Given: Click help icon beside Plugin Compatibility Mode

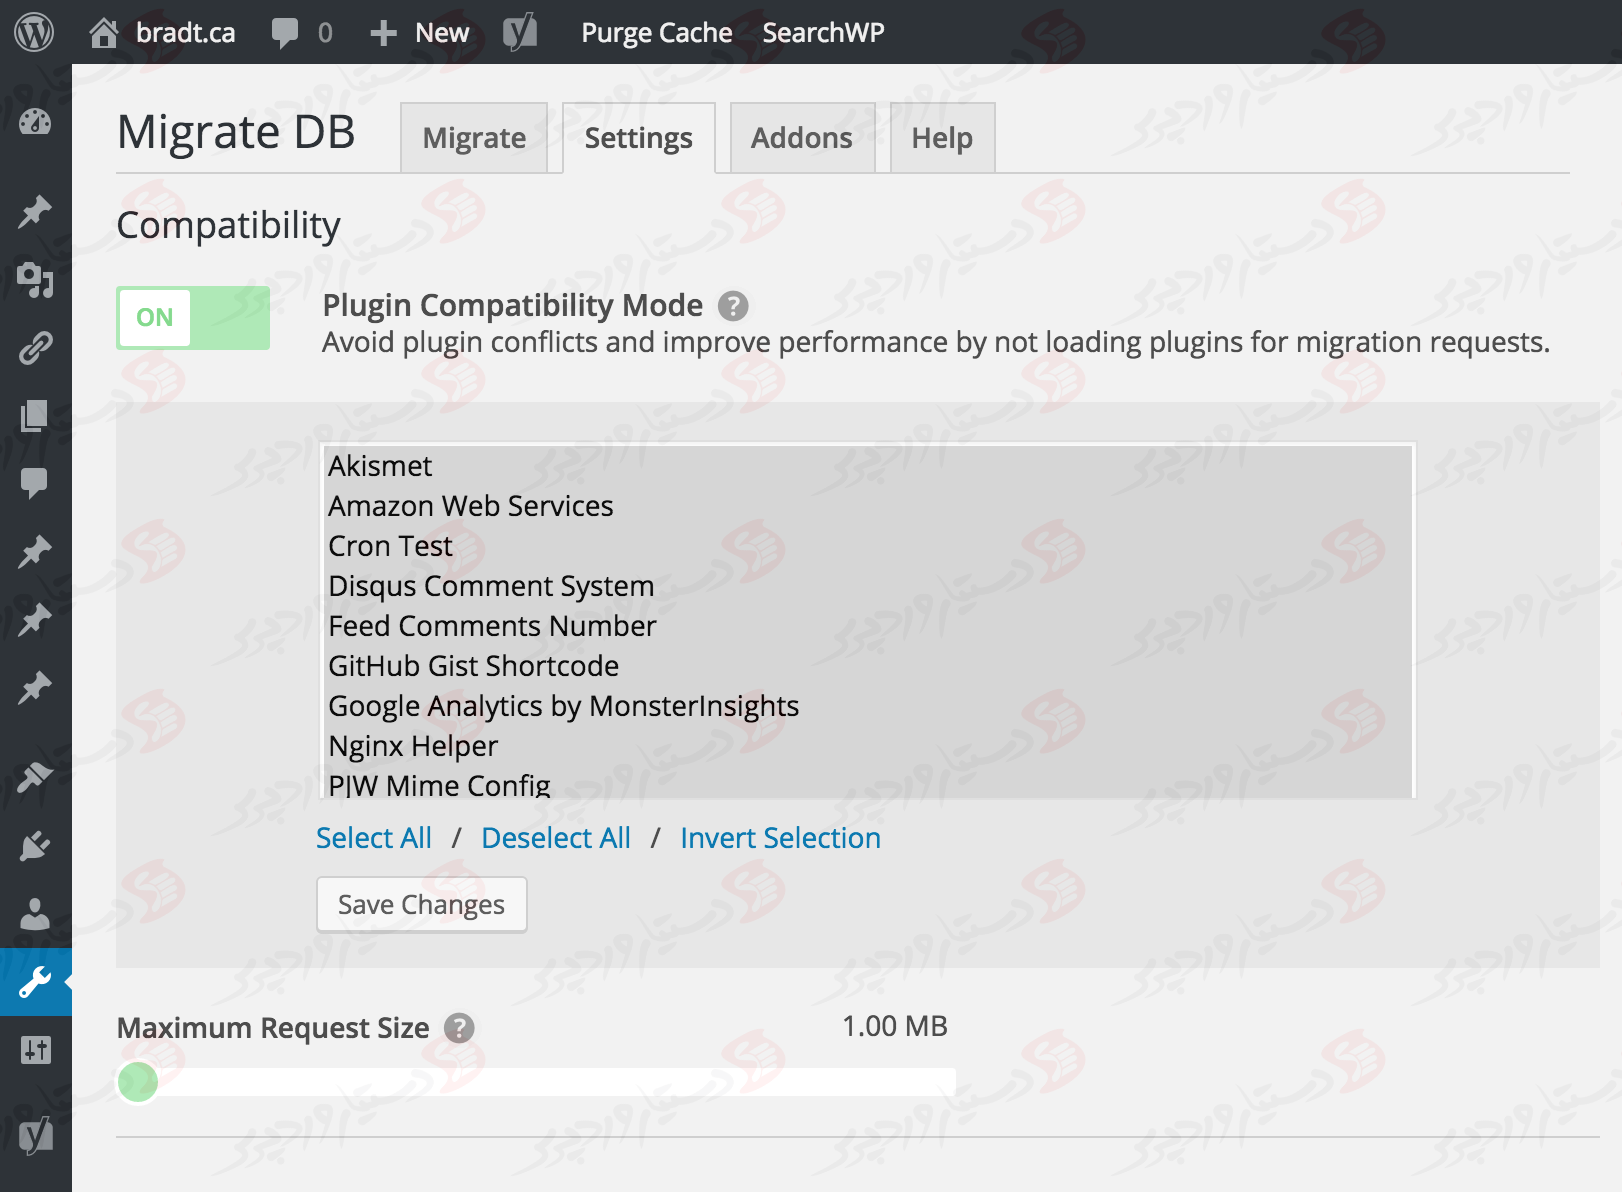Looking at the screenshot, I should (x=733, y=306).
